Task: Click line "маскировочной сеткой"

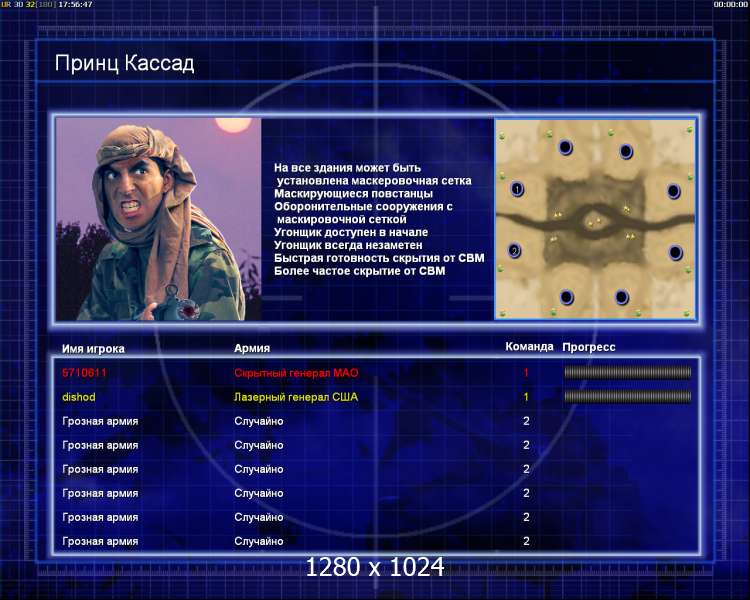Action: [342, 220]
